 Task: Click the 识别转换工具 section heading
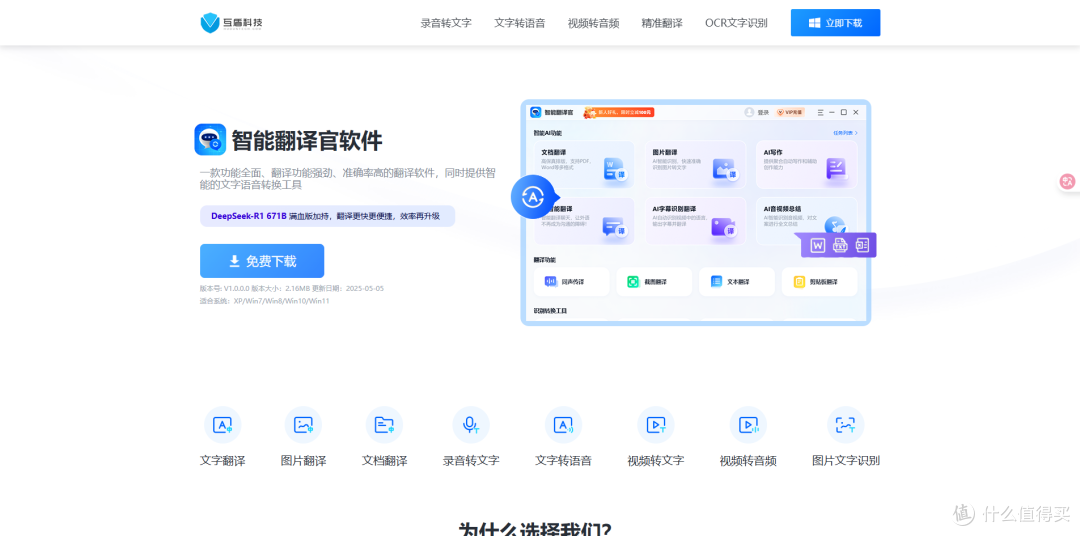[x=550, y=311]
